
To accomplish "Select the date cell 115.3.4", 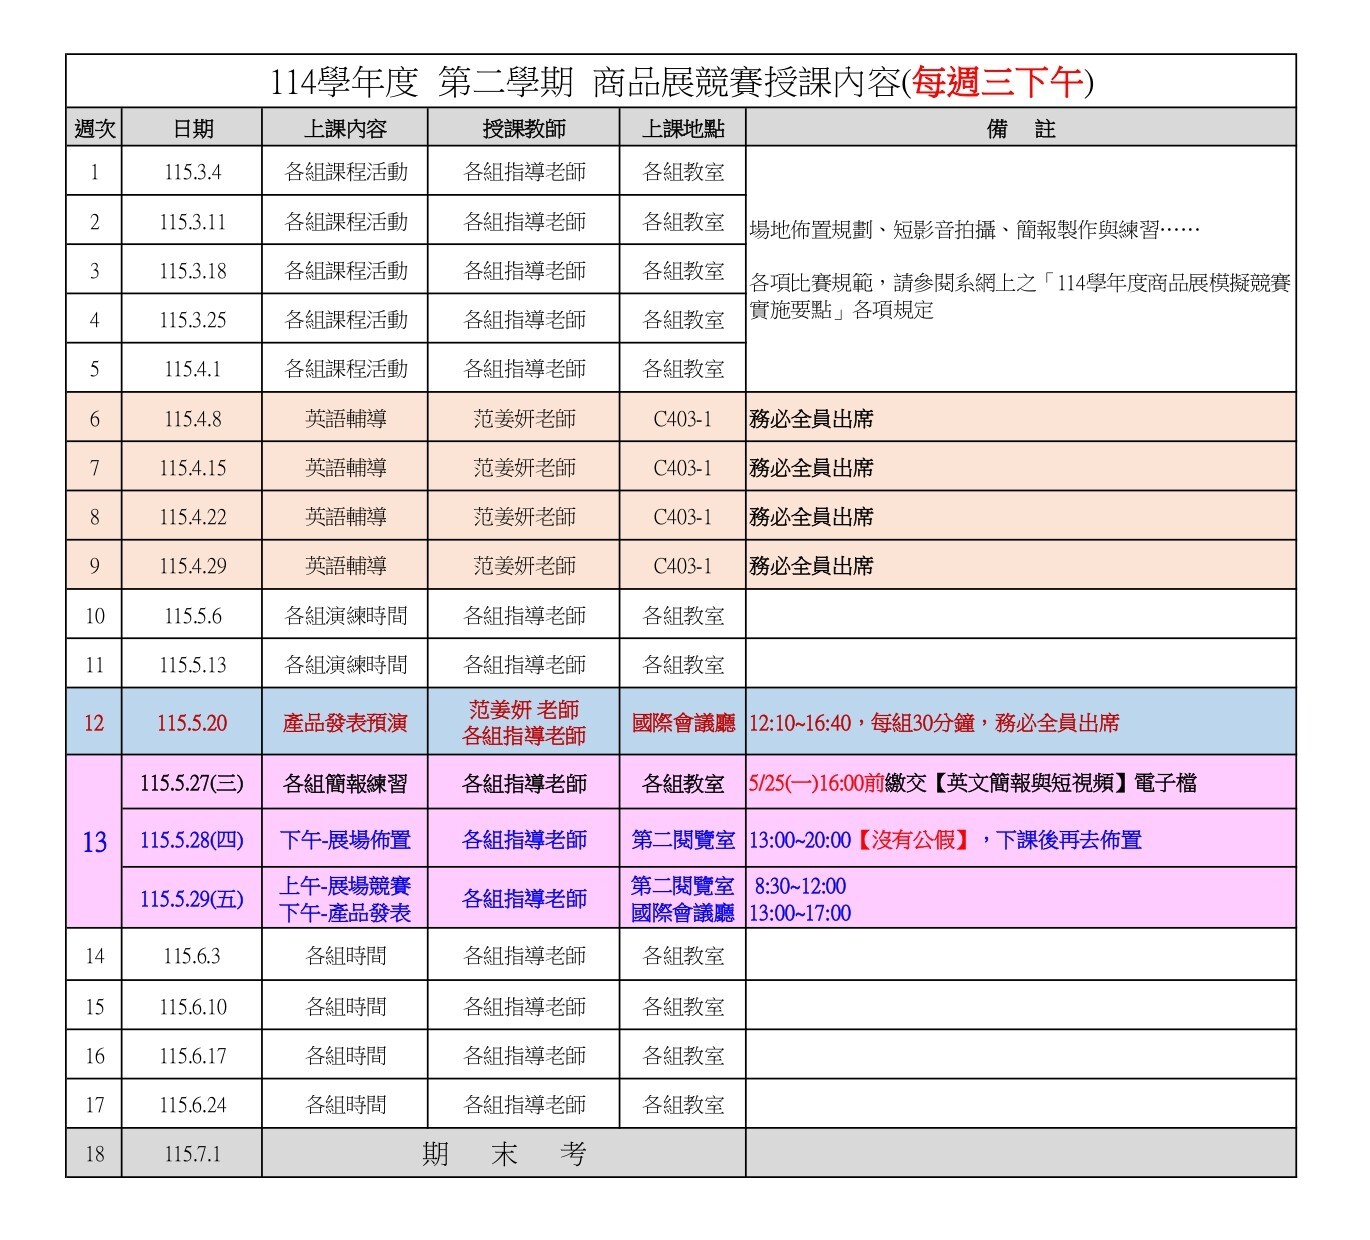I will point(192,172).
